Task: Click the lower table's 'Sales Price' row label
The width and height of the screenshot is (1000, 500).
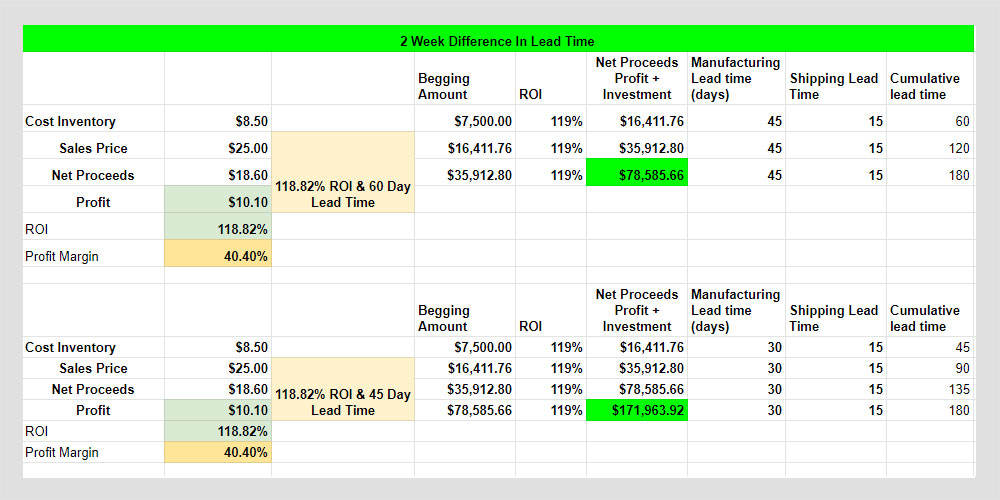Action: [x=93, y=368]
